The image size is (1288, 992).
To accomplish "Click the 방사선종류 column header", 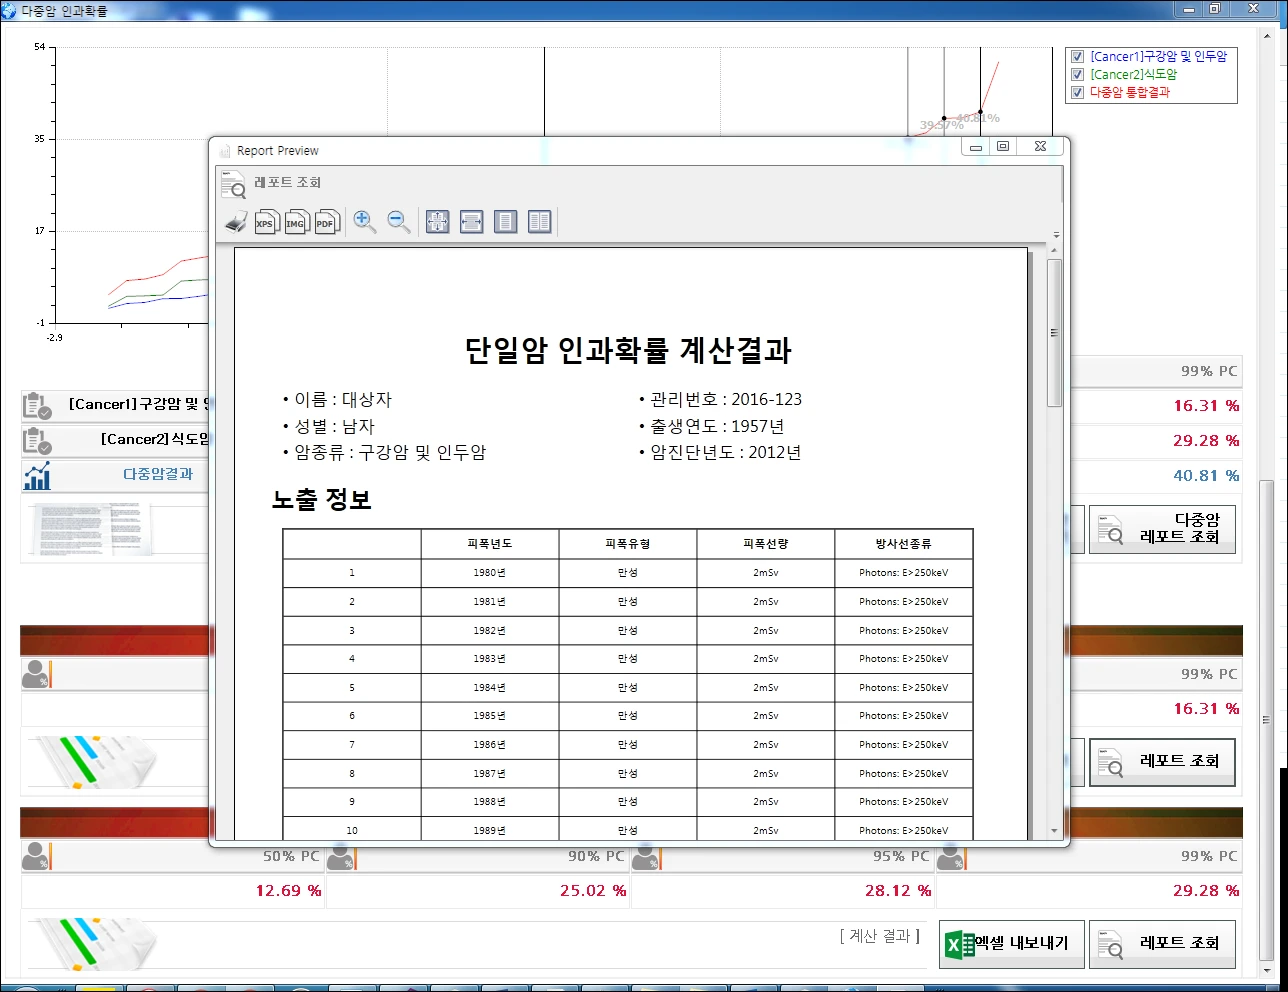I will 903,544.
